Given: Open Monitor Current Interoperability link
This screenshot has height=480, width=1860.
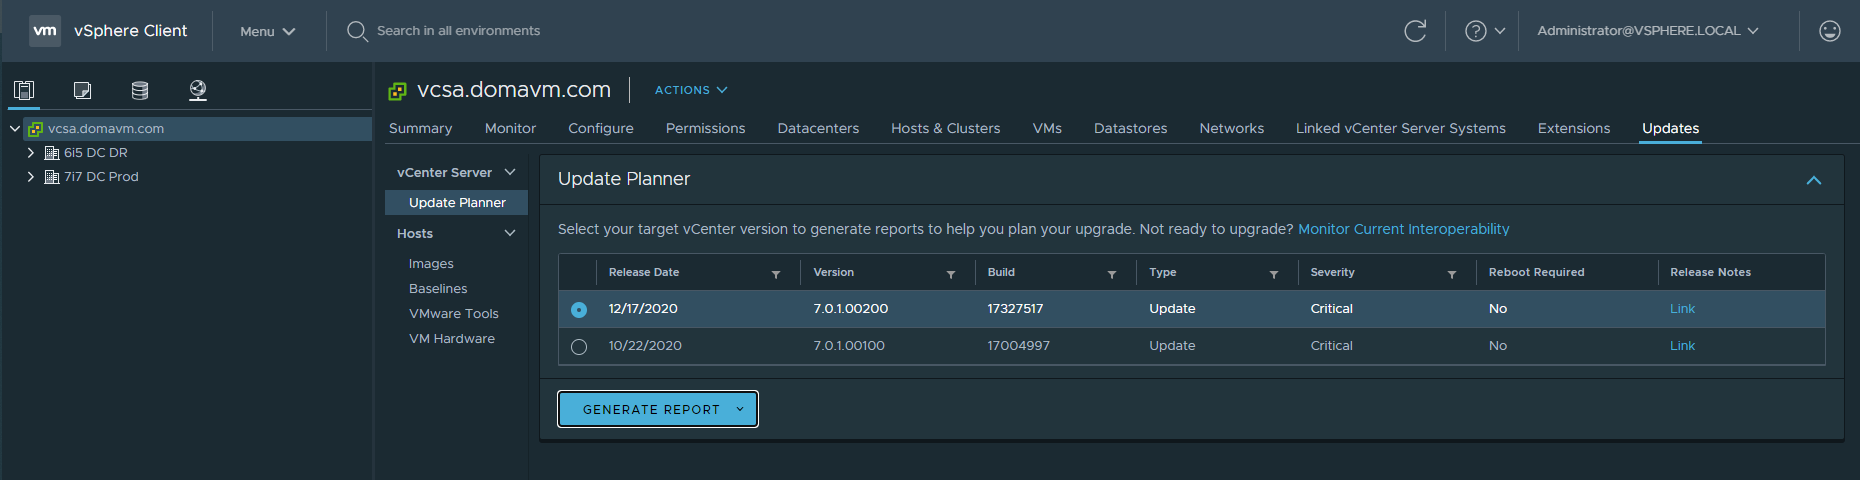Looking at the screenshot, I should coord(1404,229).
